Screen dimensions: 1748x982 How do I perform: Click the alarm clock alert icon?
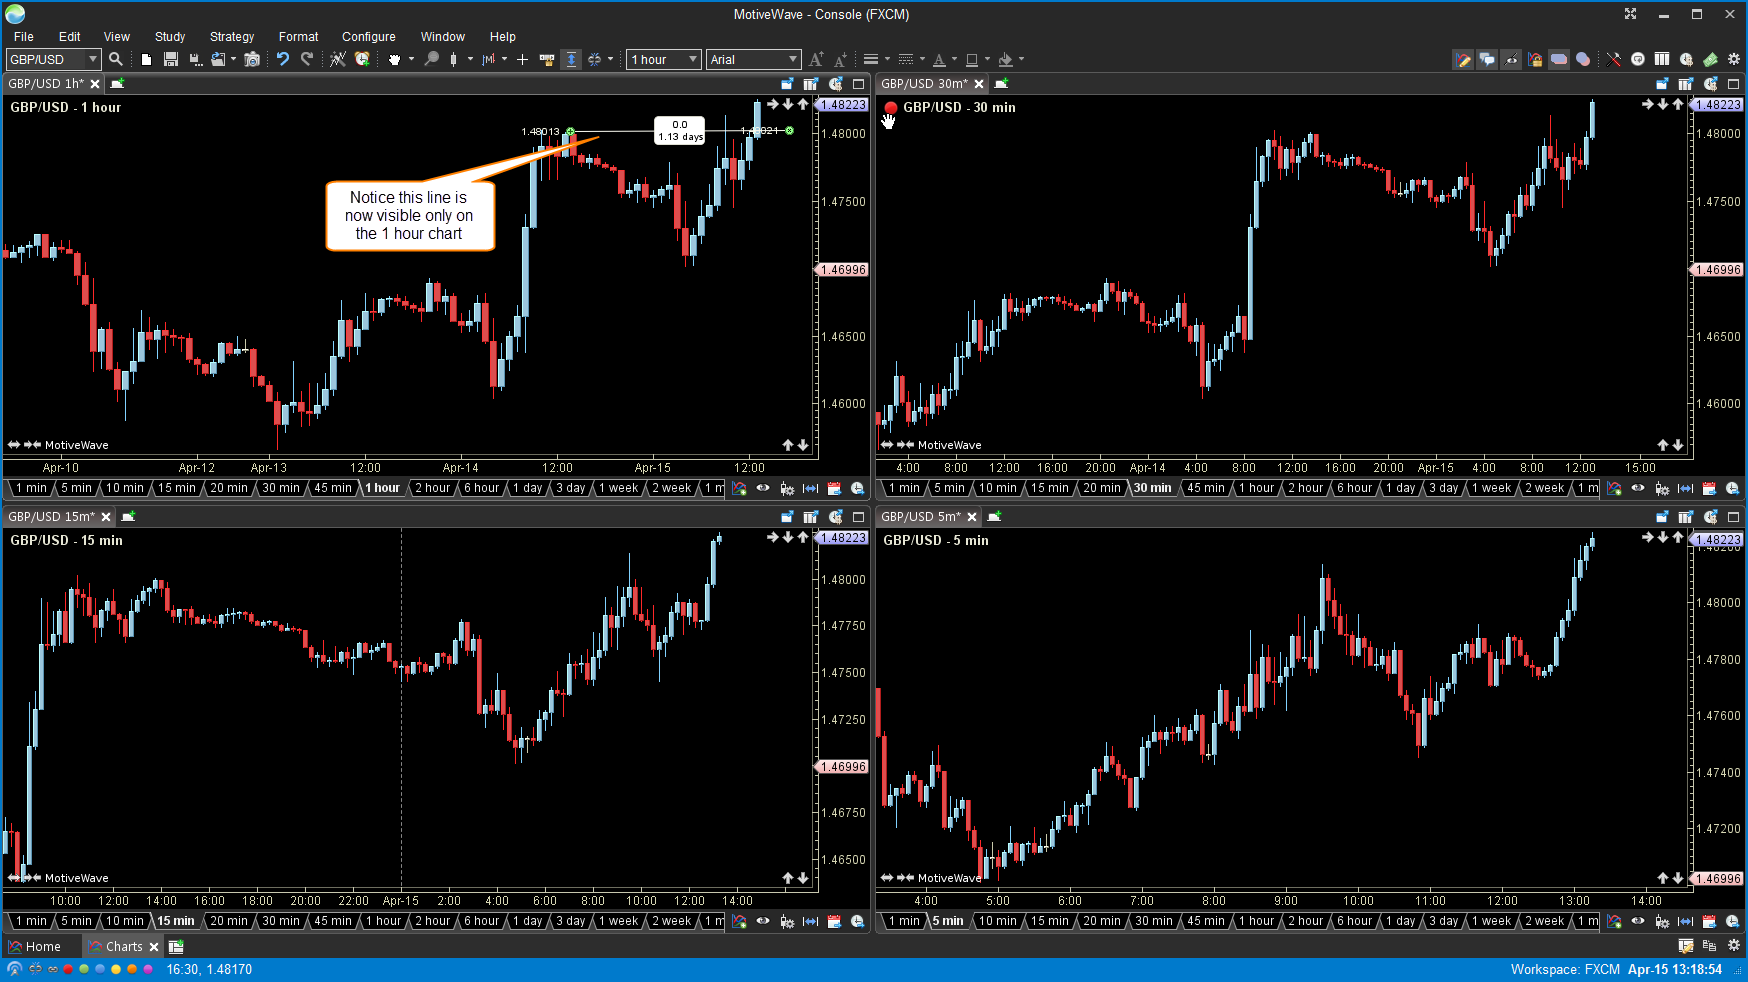coord(362,59)
